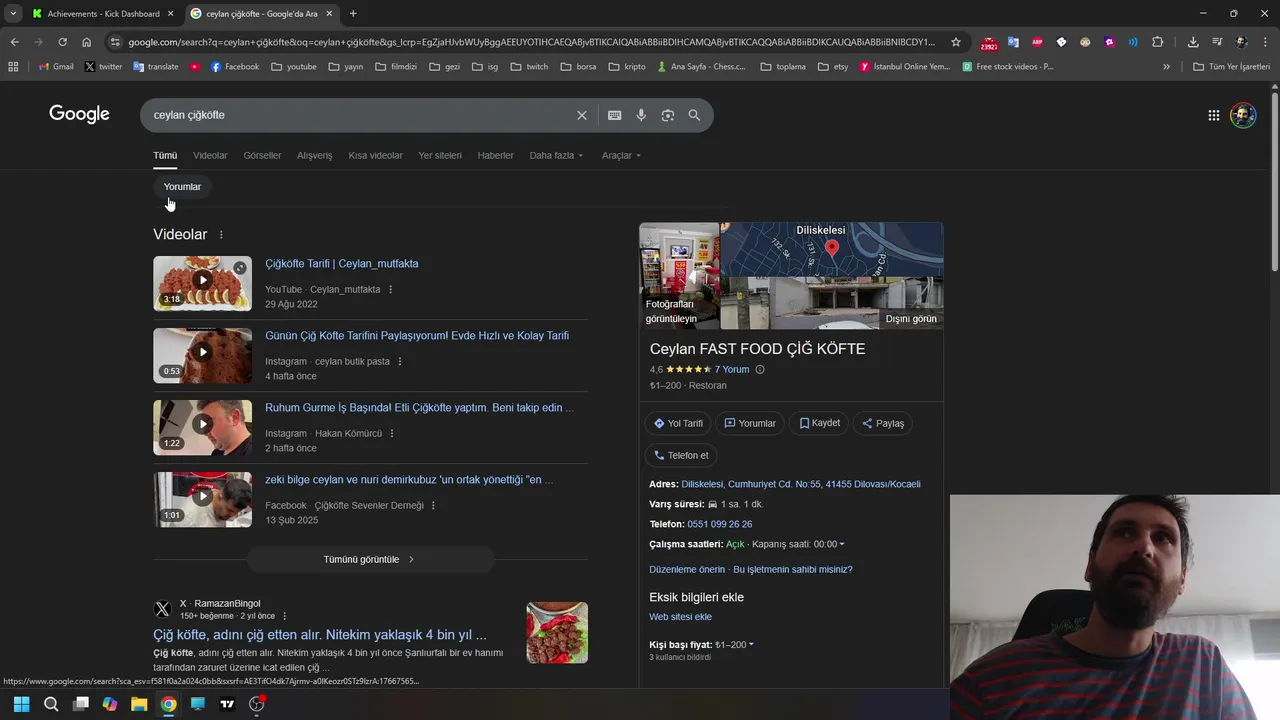Viewport: 1280px width, 720px height.
Task: Open options for RamazanBingol X result
Action: [x=285, y=616]
